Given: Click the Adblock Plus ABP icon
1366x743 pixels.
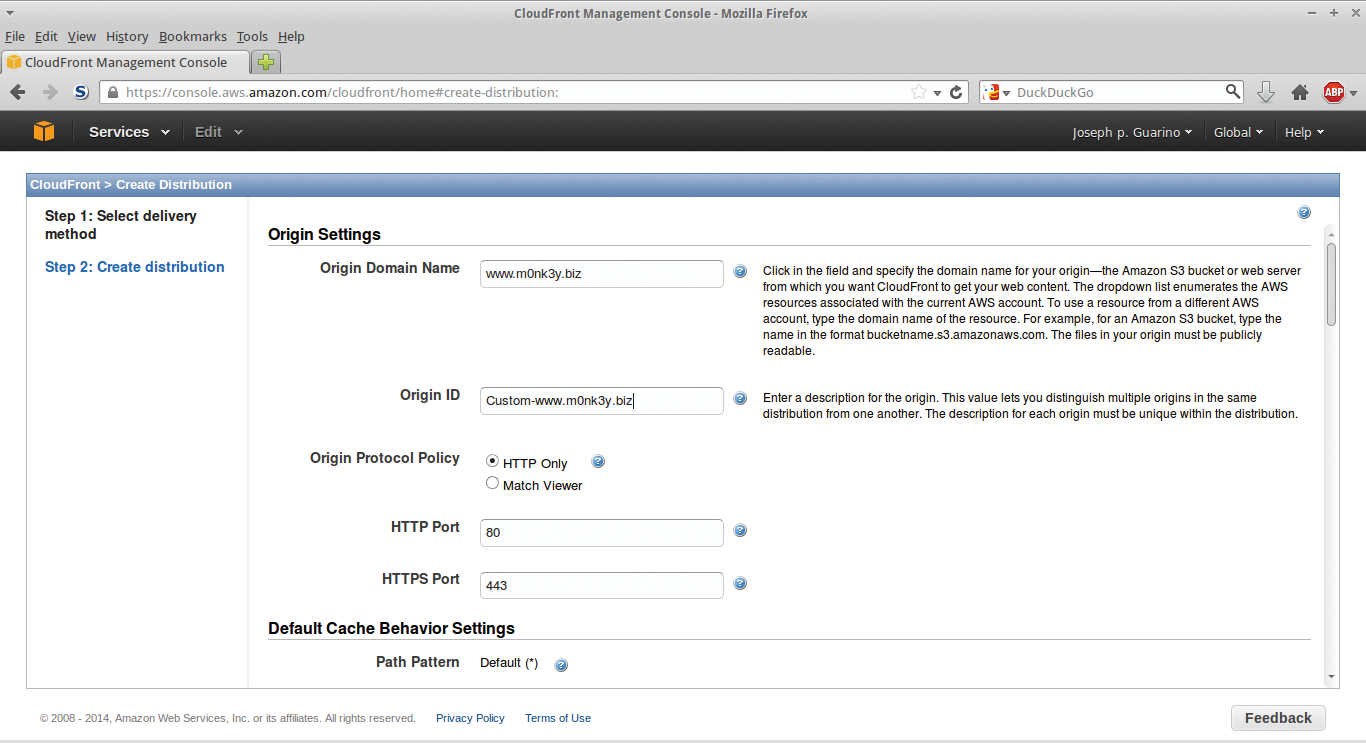Looking at the screenshot, I should (x=1334, y=92).
